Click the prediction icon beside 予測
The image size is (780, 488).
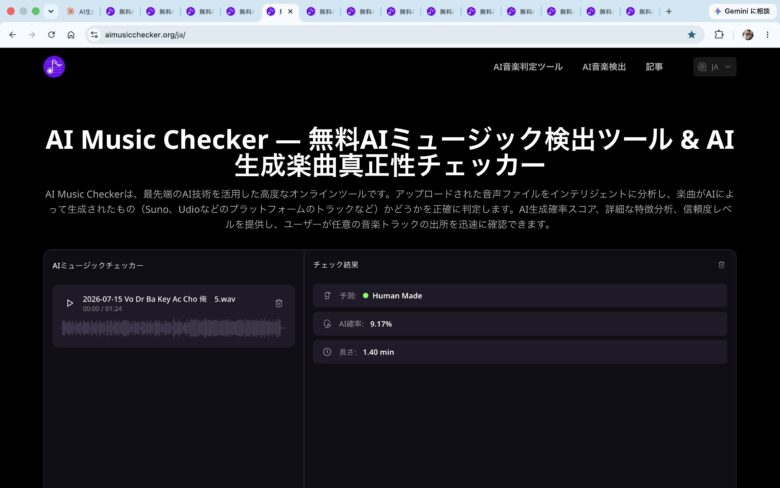[327, 295]
